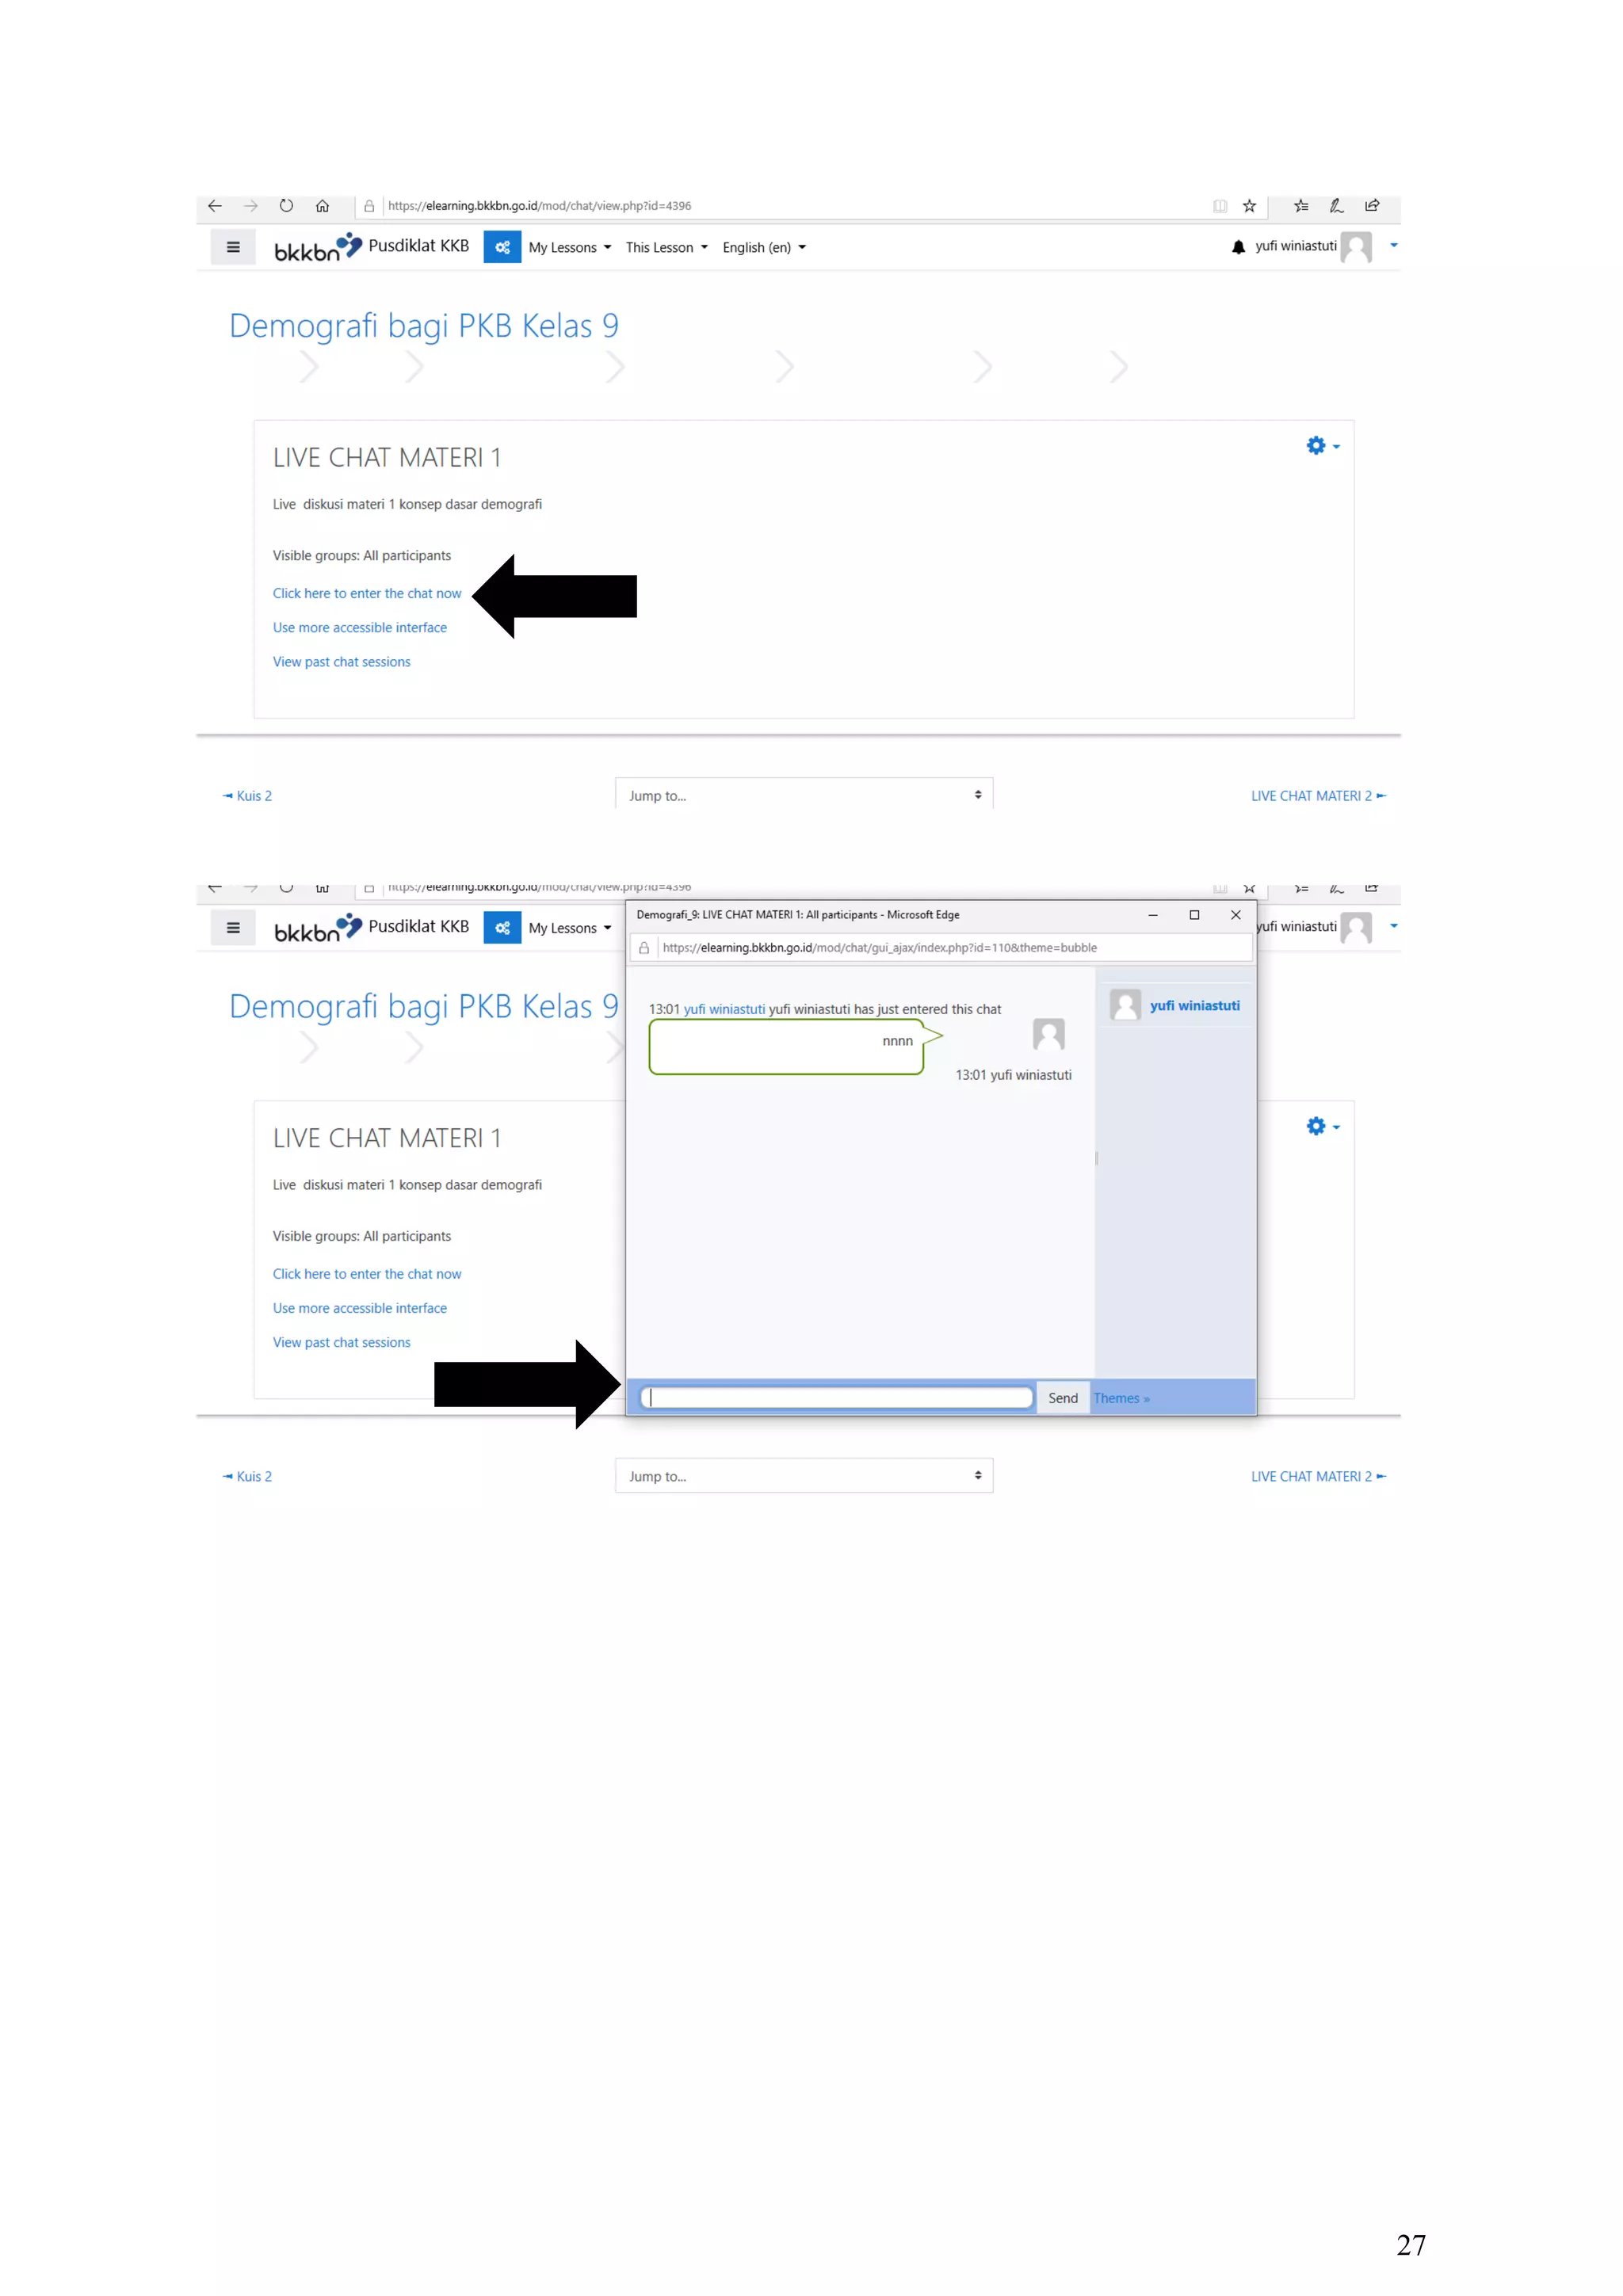1623x2296 pixels.
Task: Click the notification bell icon
Action: [1238, 247]
